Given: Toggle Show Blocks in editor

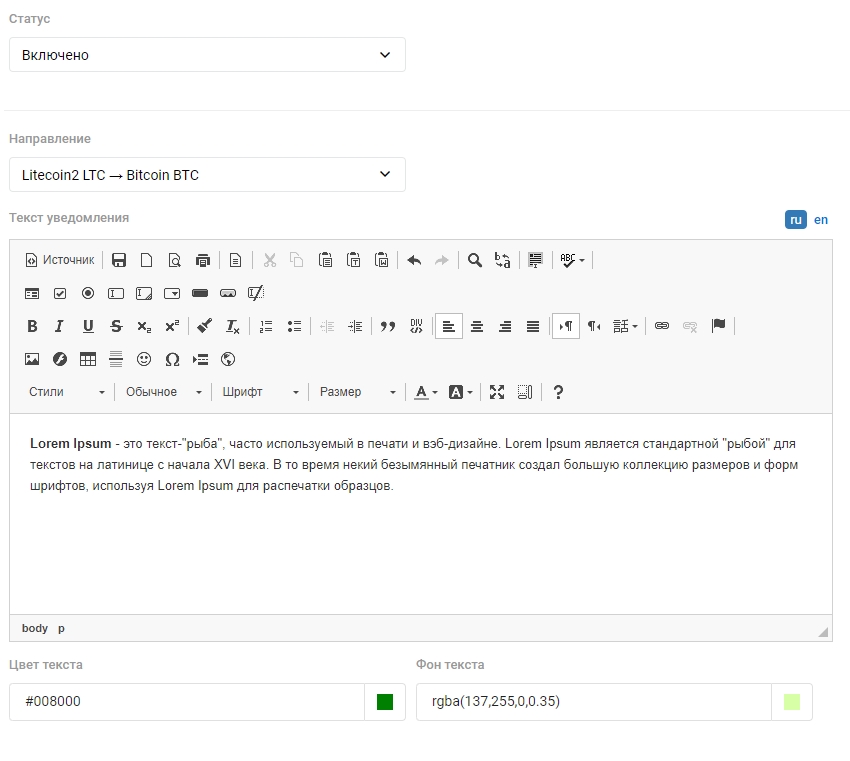Looking at the screenshot, I should [525, 392].
